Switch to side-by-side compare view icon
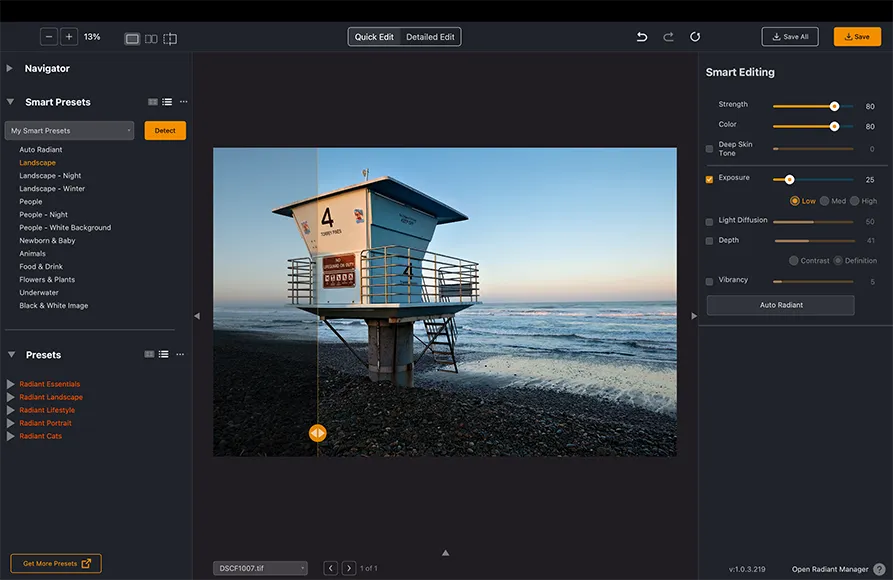The height and width of the screenshot is (580, 893). click(x=151, y=39)
